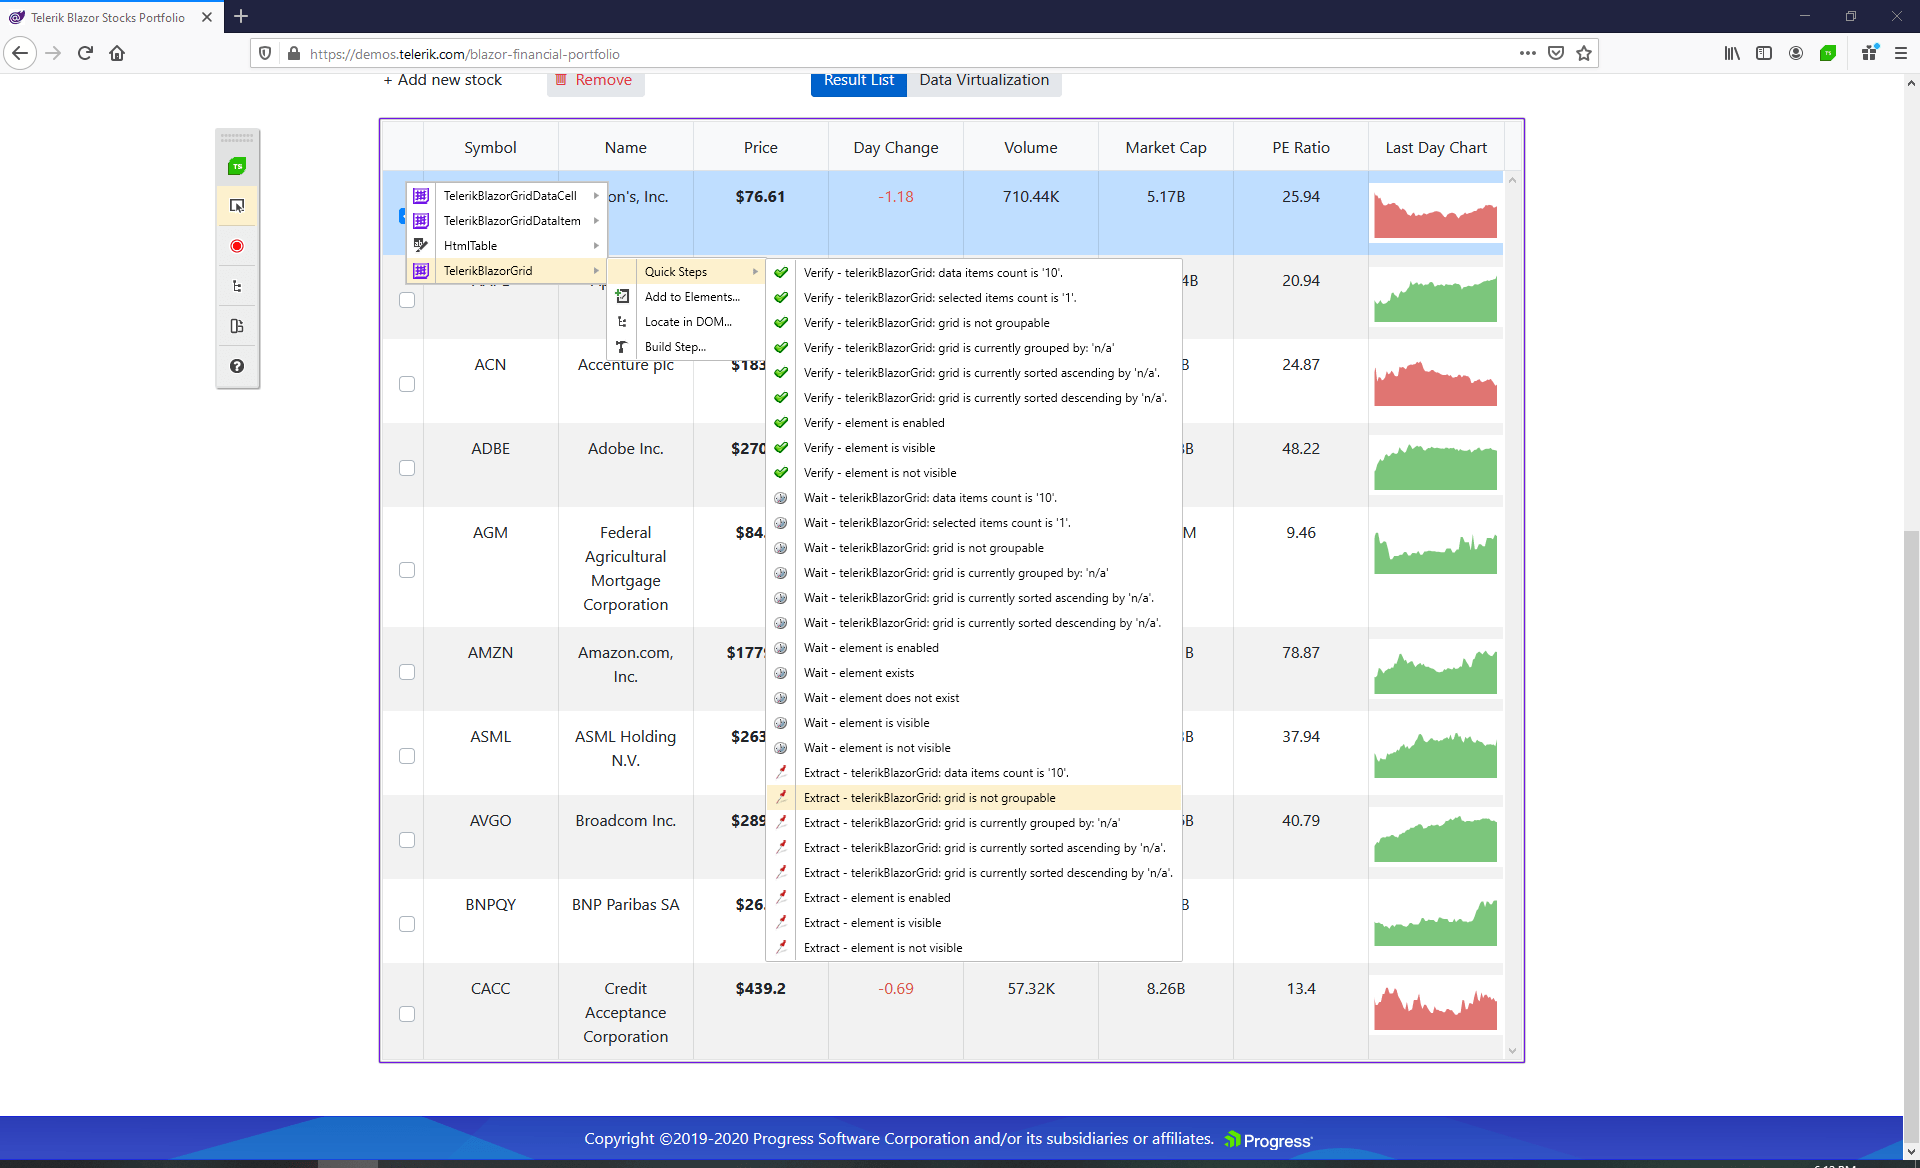Reload the page with the refresh icon
The width and height of the screenshot is (1920, 1168).
coord(85,53)
